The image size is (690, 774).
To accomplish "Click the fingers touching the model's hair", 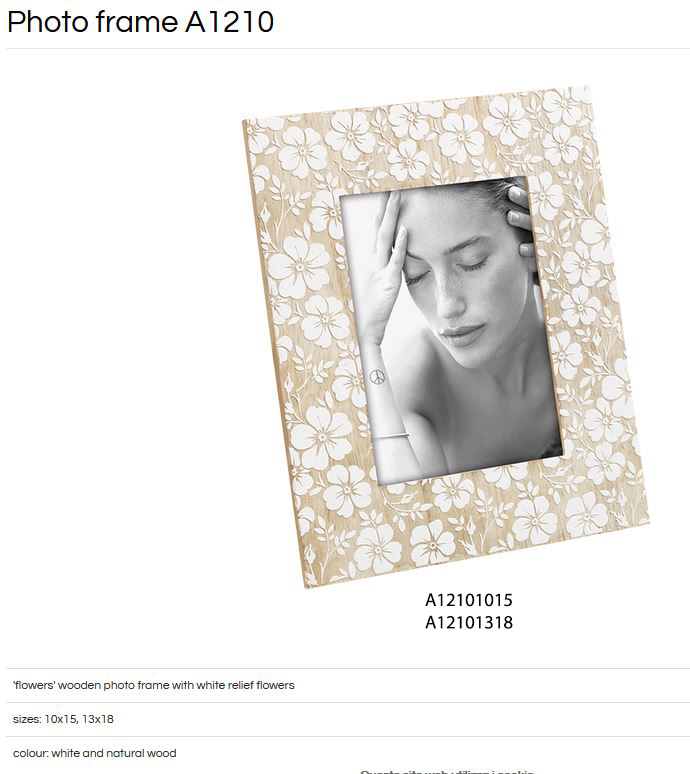I will pos(520,217).
